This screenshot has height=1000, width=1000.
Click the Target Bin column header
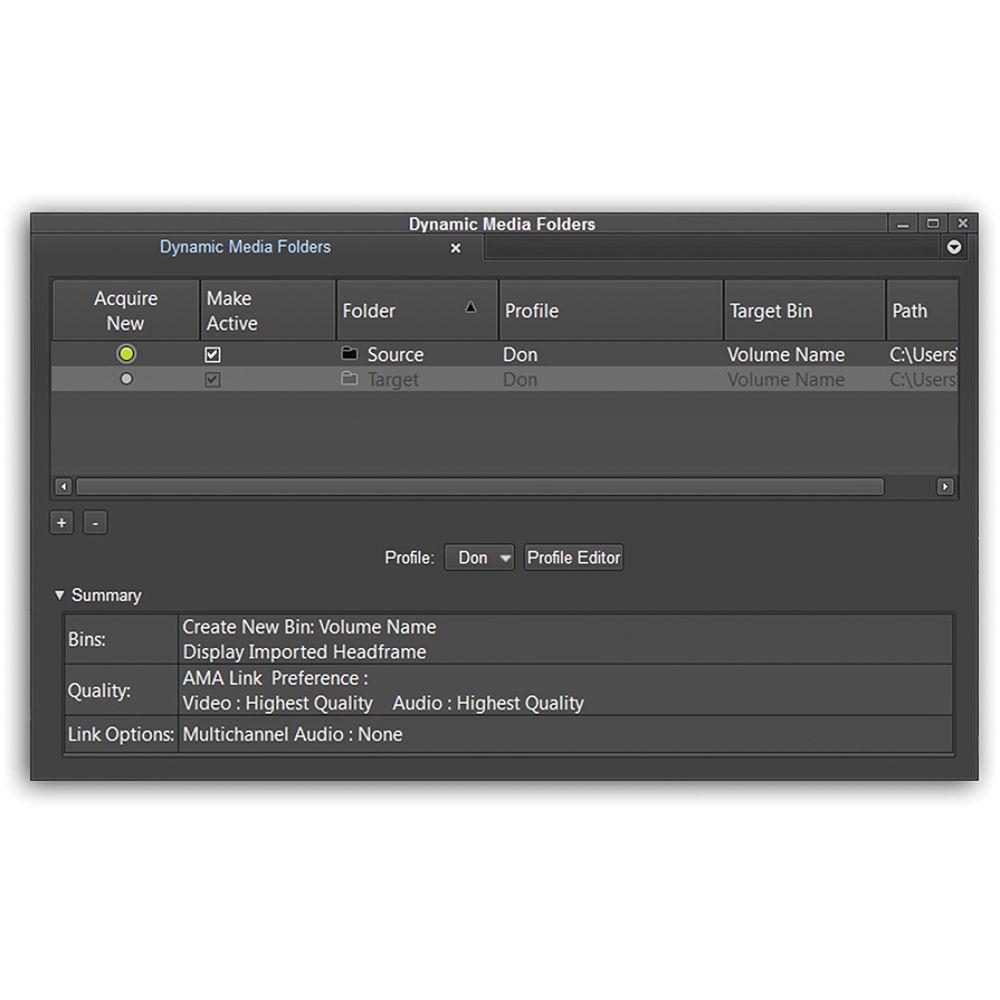pyautogui.click(x=770, y=311)
